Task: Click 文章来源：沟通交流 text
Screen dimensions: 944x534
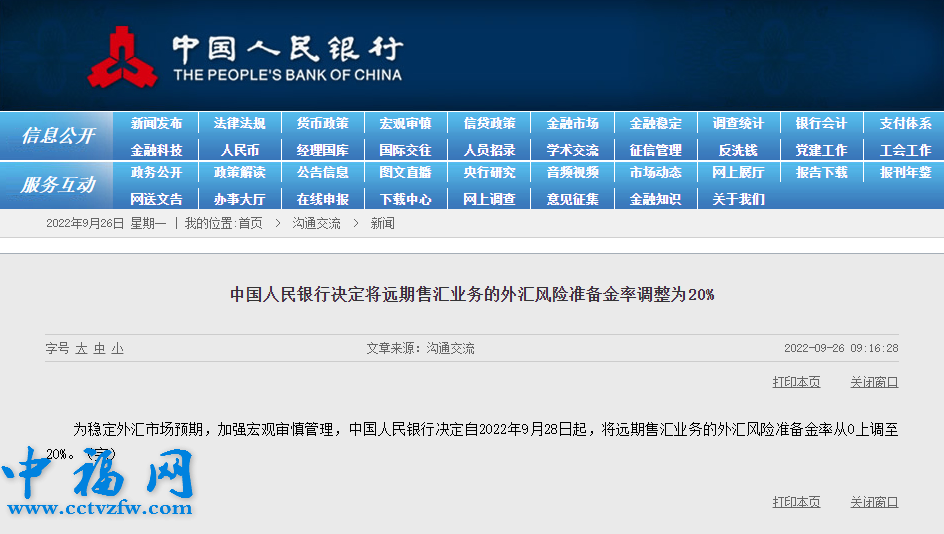Action: pos(420,348)
